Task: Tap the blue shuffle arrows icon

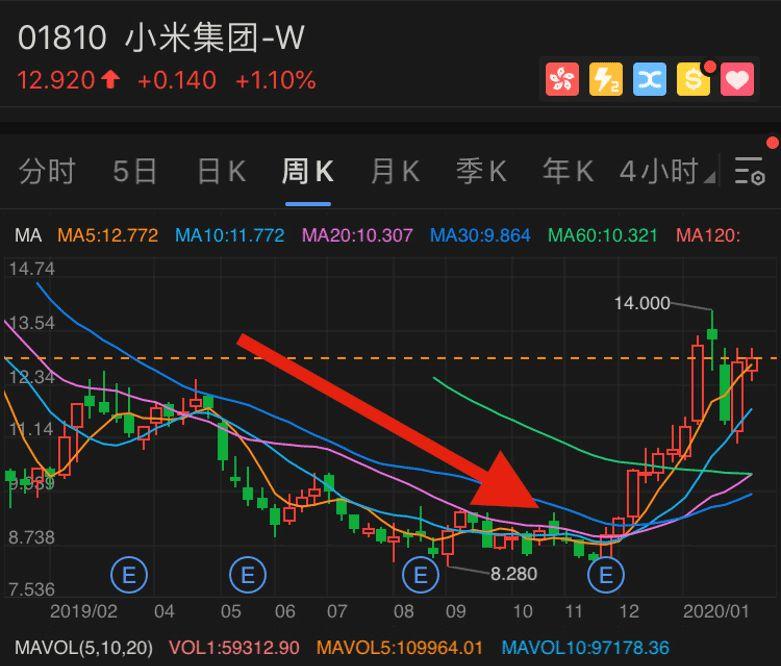Action: 650,79
